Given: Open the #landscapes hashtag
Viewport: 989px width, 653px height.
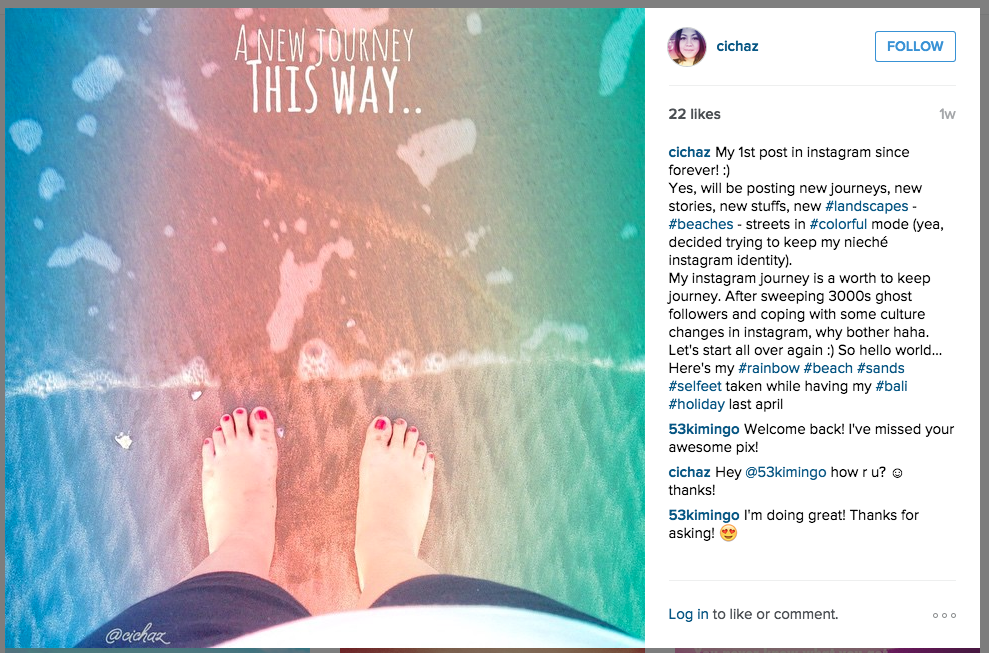Looking at the screenshot, I should pyautogui.click(x=867, y=206).
